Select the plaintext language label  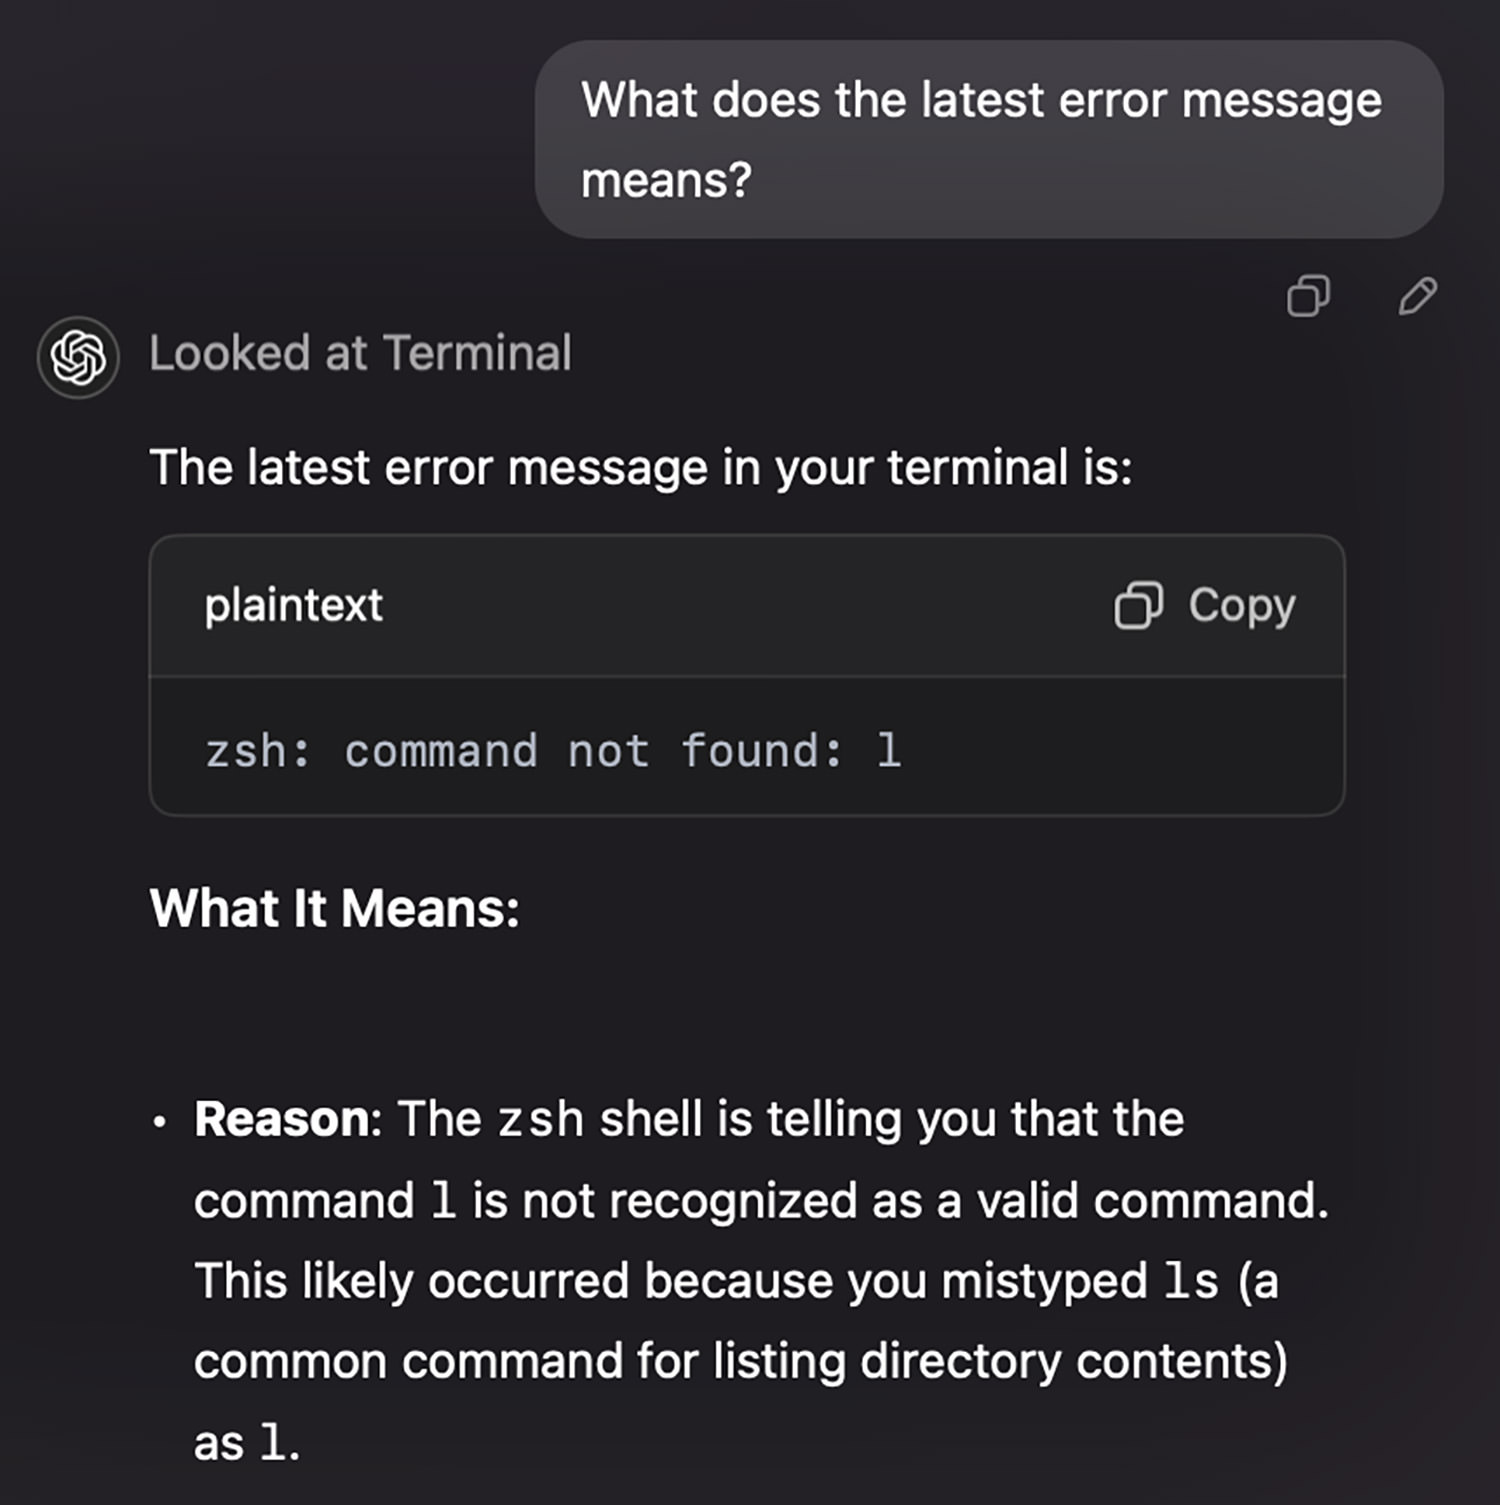tap(294, 605)
